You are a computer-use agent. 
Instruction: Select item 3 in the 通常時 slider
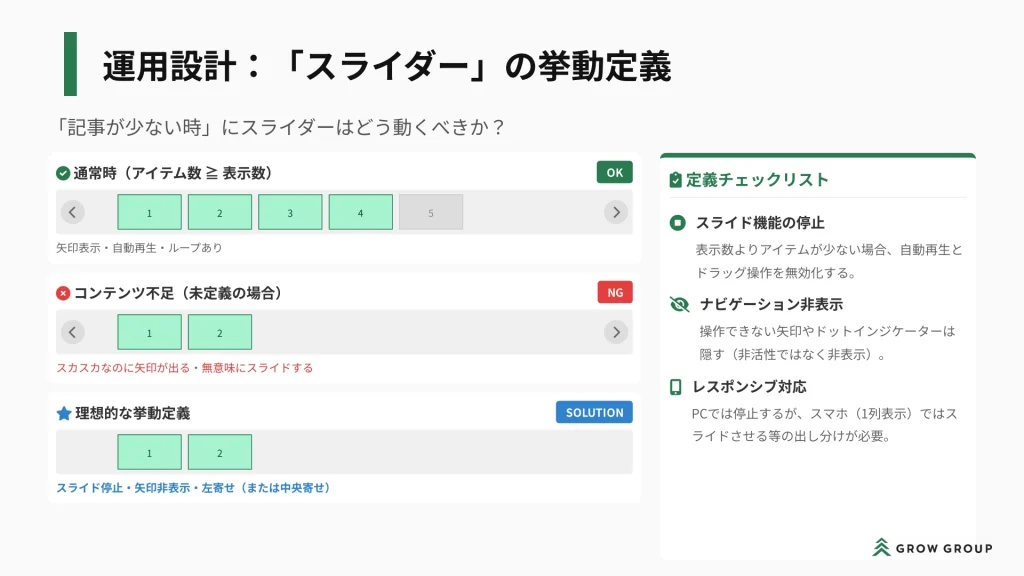tap(290, 212)
